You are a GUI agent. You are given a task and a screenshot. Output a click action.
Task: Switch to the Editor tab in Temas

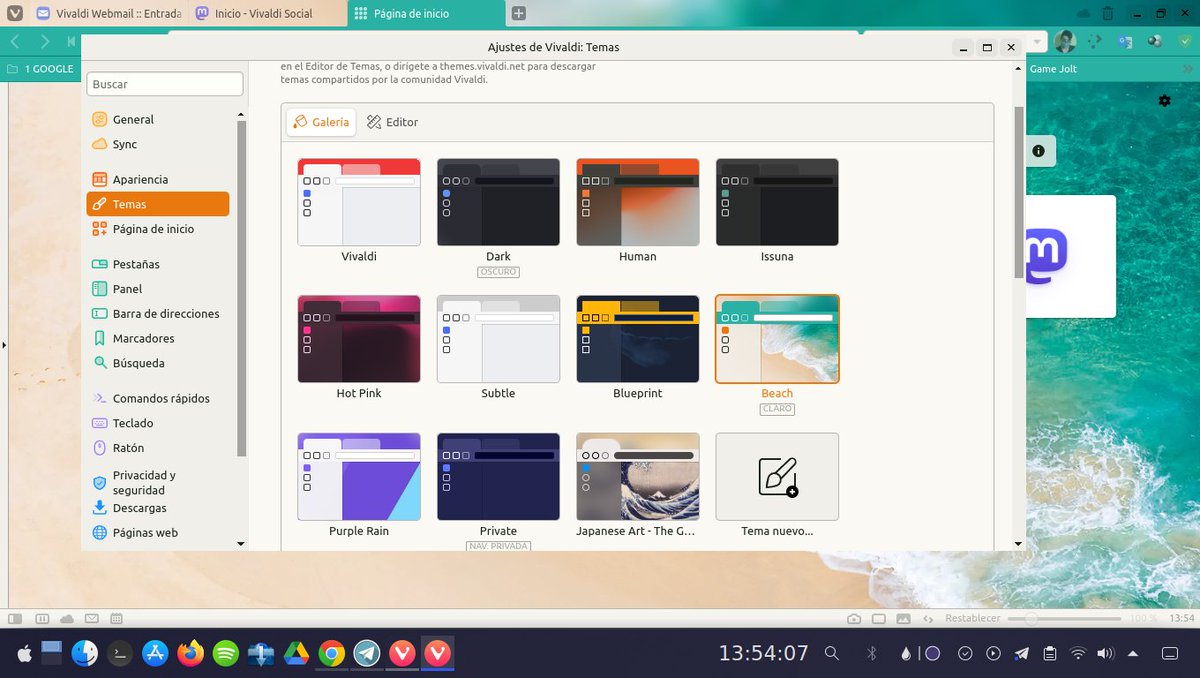pyautogui.click(x=392, y=121)
